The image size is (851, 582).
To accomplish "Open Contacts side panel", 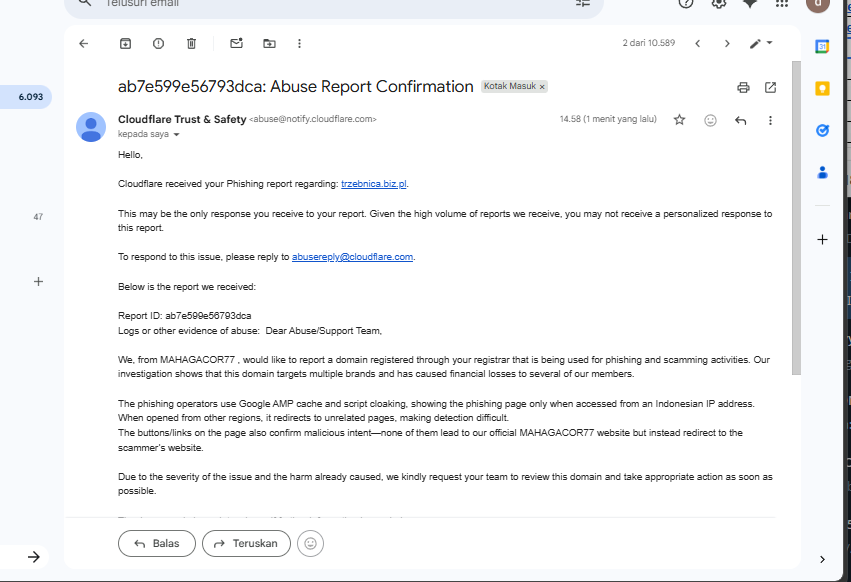I will pos(822,173).
